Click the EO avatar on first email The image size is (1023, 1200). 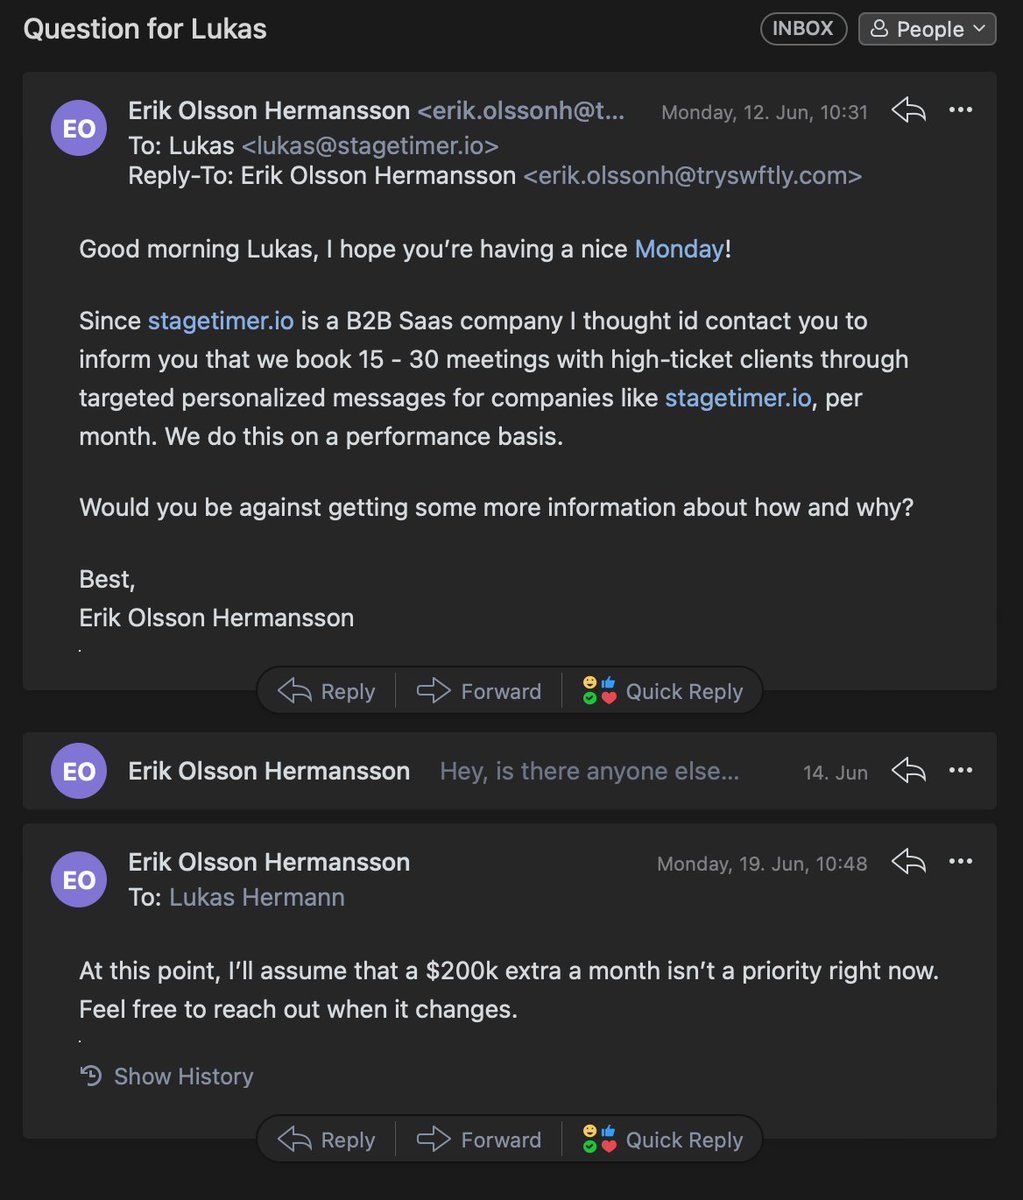(79, 128)
